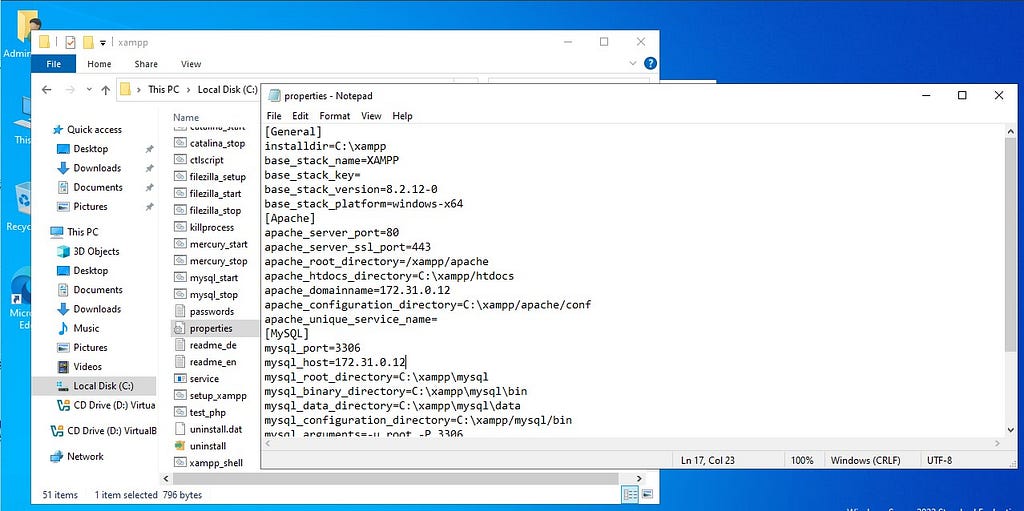Click This PC in the address bar
The image size is (1024, 511).
(163, 90)
